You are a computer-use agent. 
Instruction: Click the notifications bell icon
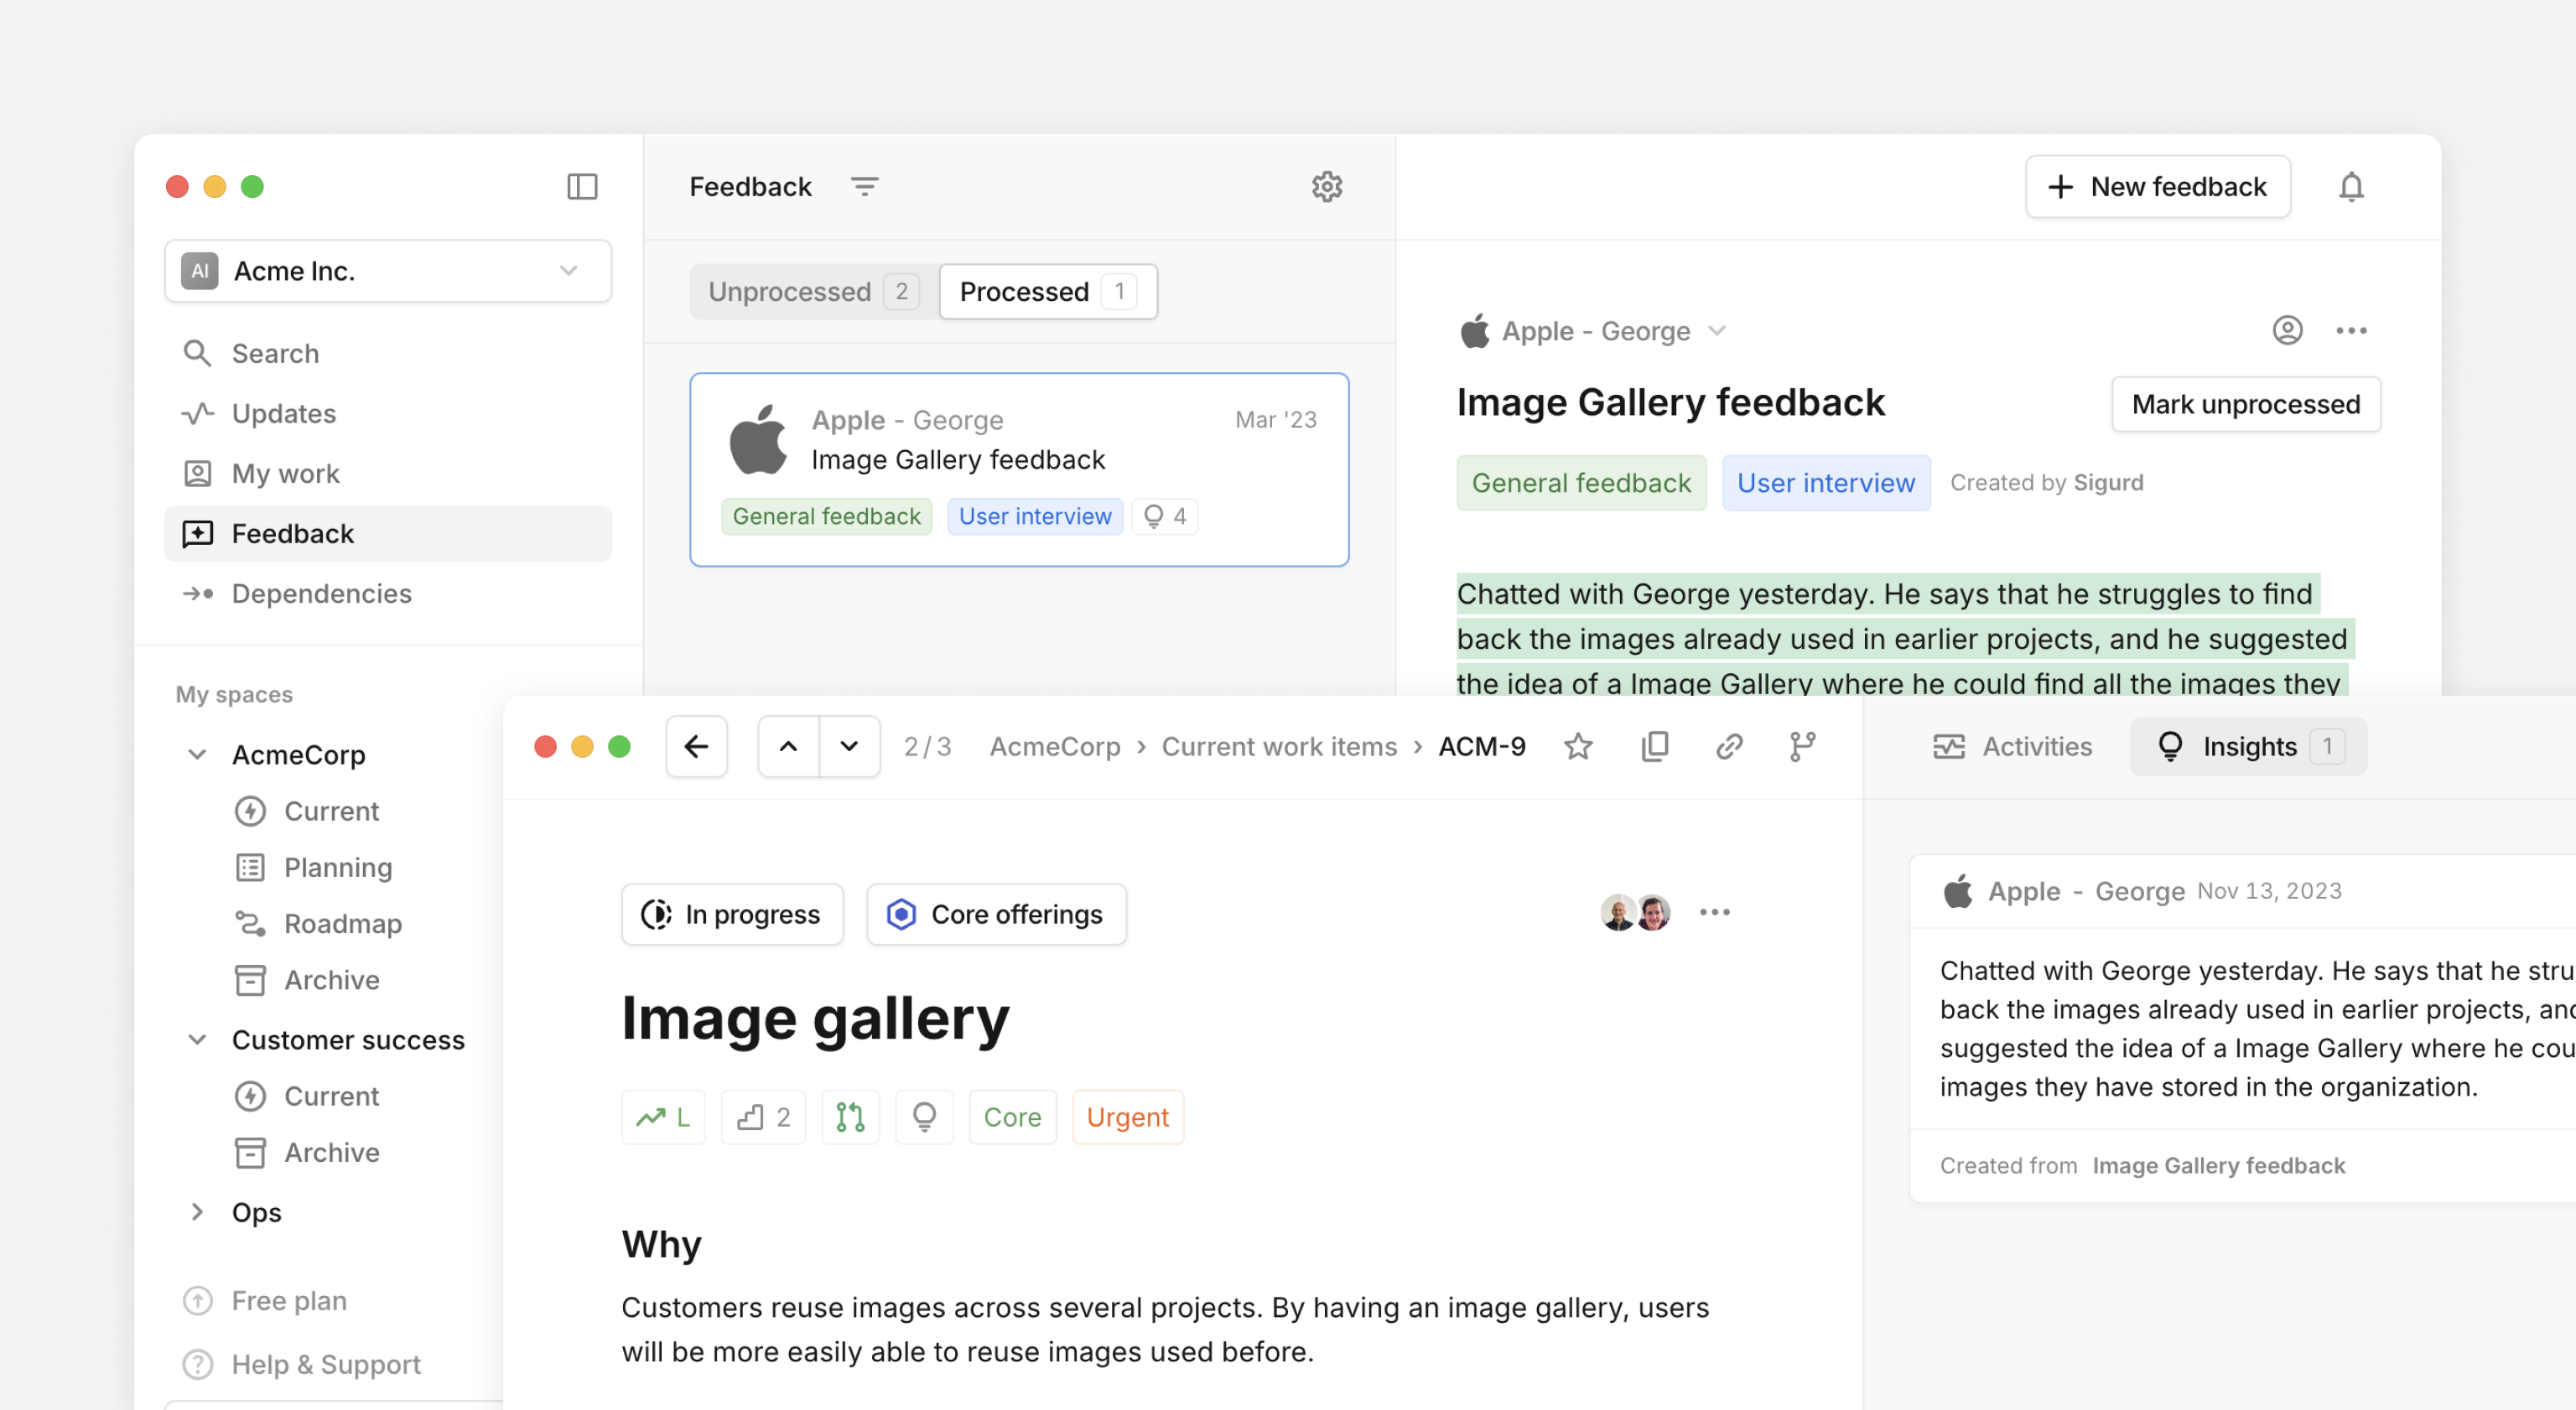point(2350,187)
